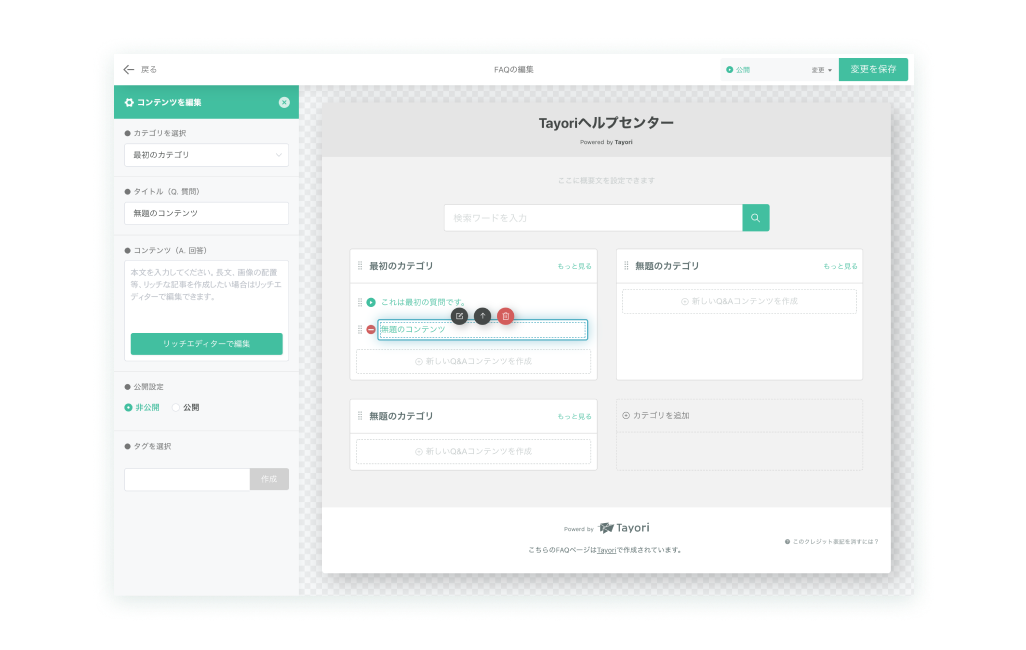Click the edit pencil icon above 無題のコンテンツ
The height and width of the screenshot is (650, 1026).
[x=459, y=316]
